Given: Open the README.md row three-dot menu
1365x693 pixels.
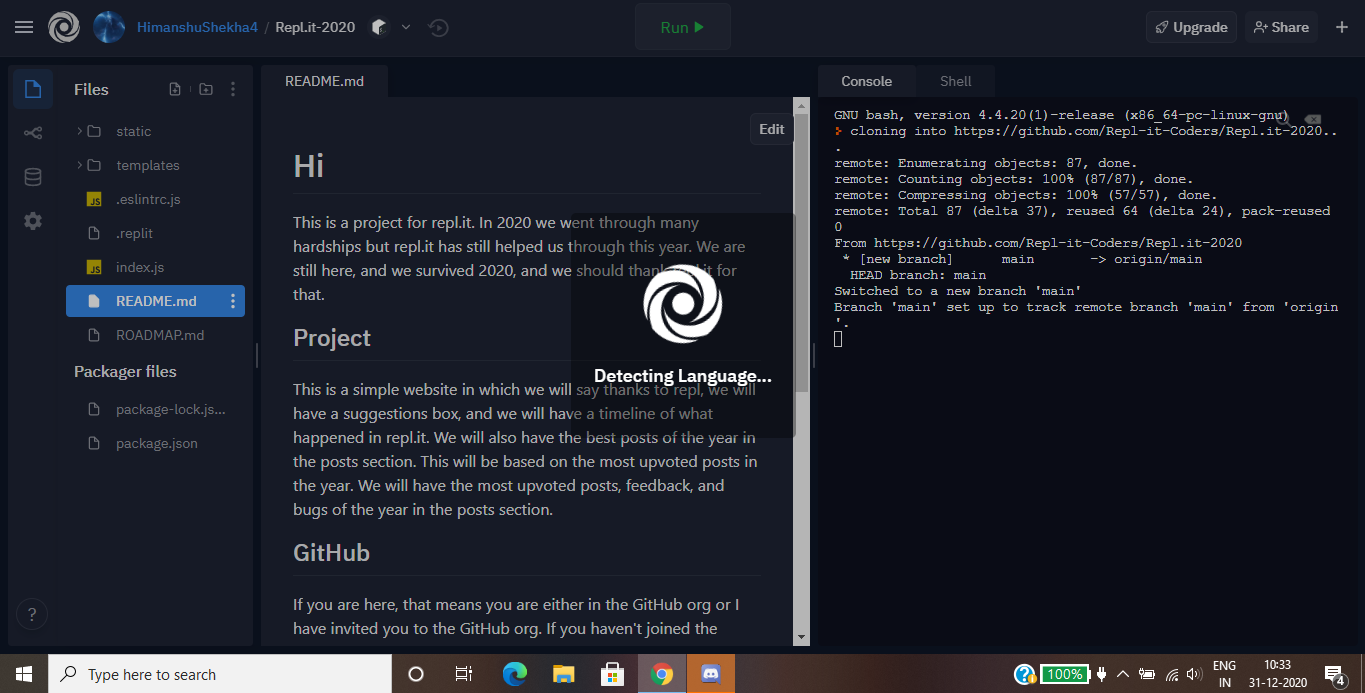Looking at the screenshot, I should (233, 301).
